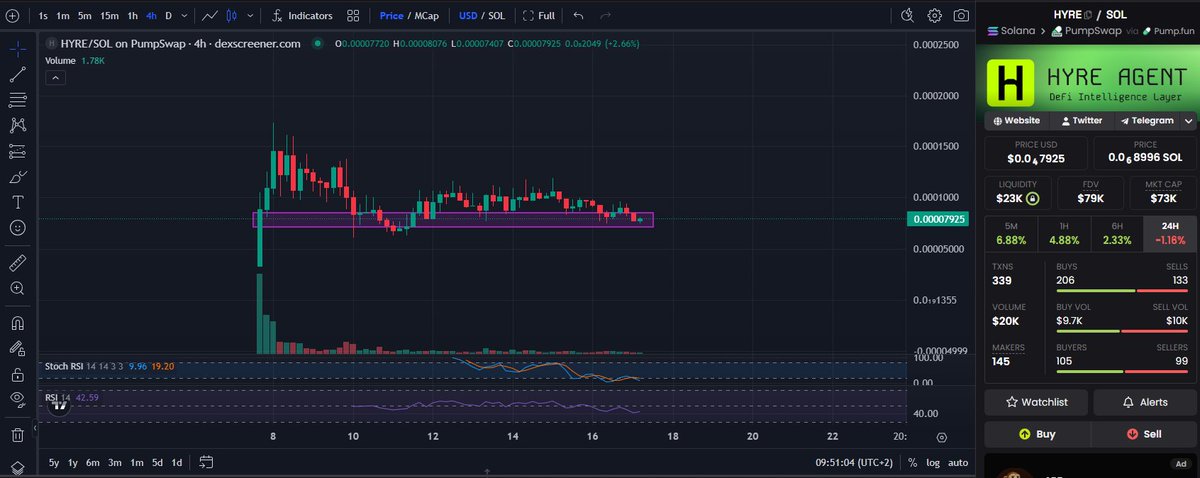Viewport: 1200px width, 478px height.
Task: Take a chart snapshot with camera icon
Action: (961, 15)
